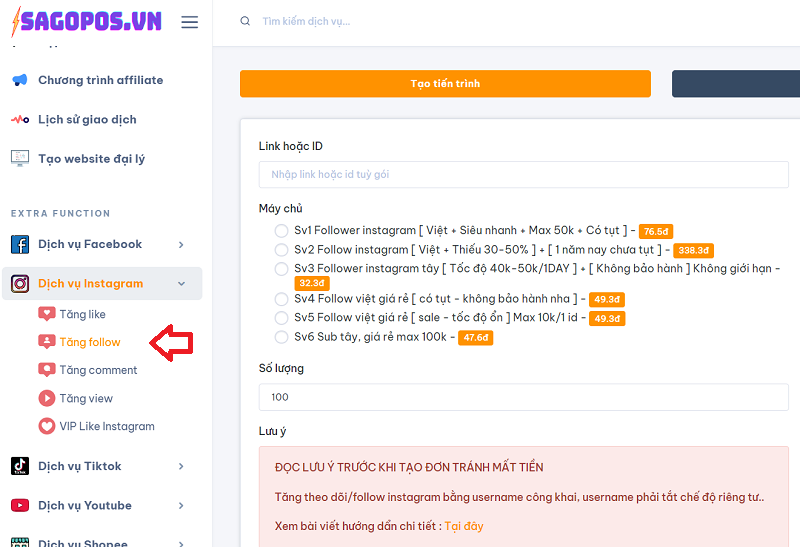The width and height of the screenshot is (800, 547).
Task: Expand Dịch vụ Facebook submenu
Action: pos(181,244)
